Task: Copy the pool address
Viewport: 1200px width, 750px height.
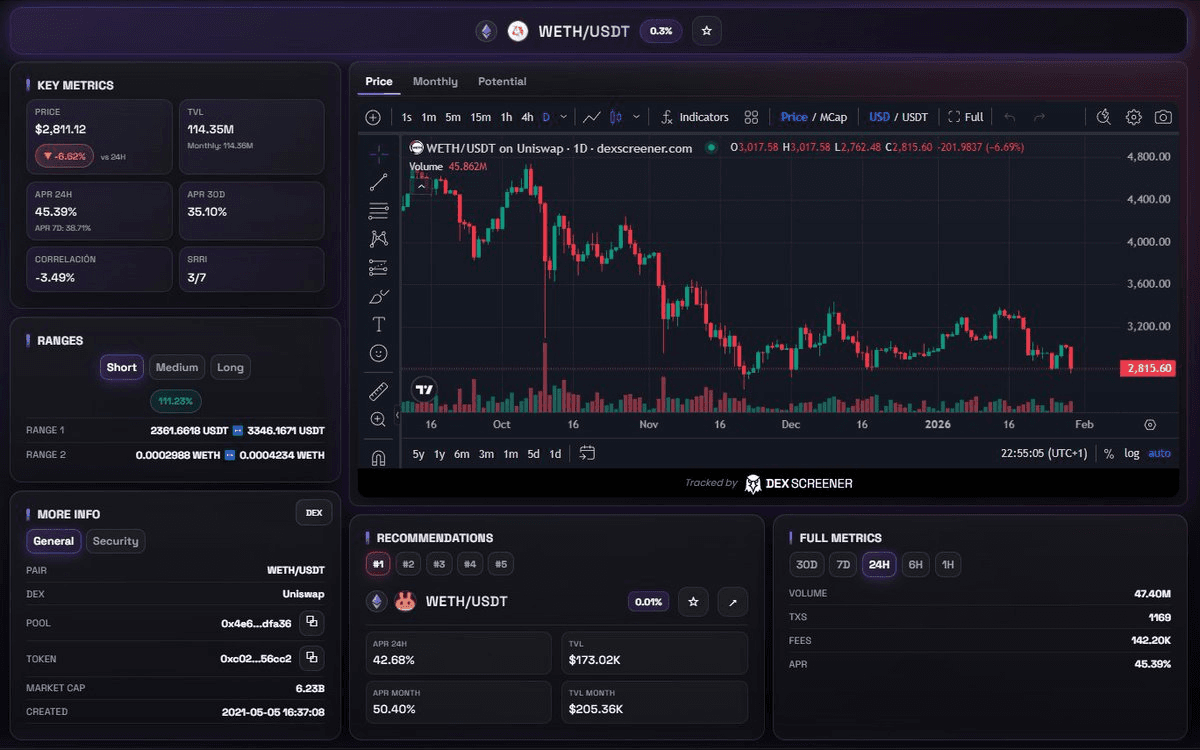Action: pyautogui.click(x=312, y=623)
